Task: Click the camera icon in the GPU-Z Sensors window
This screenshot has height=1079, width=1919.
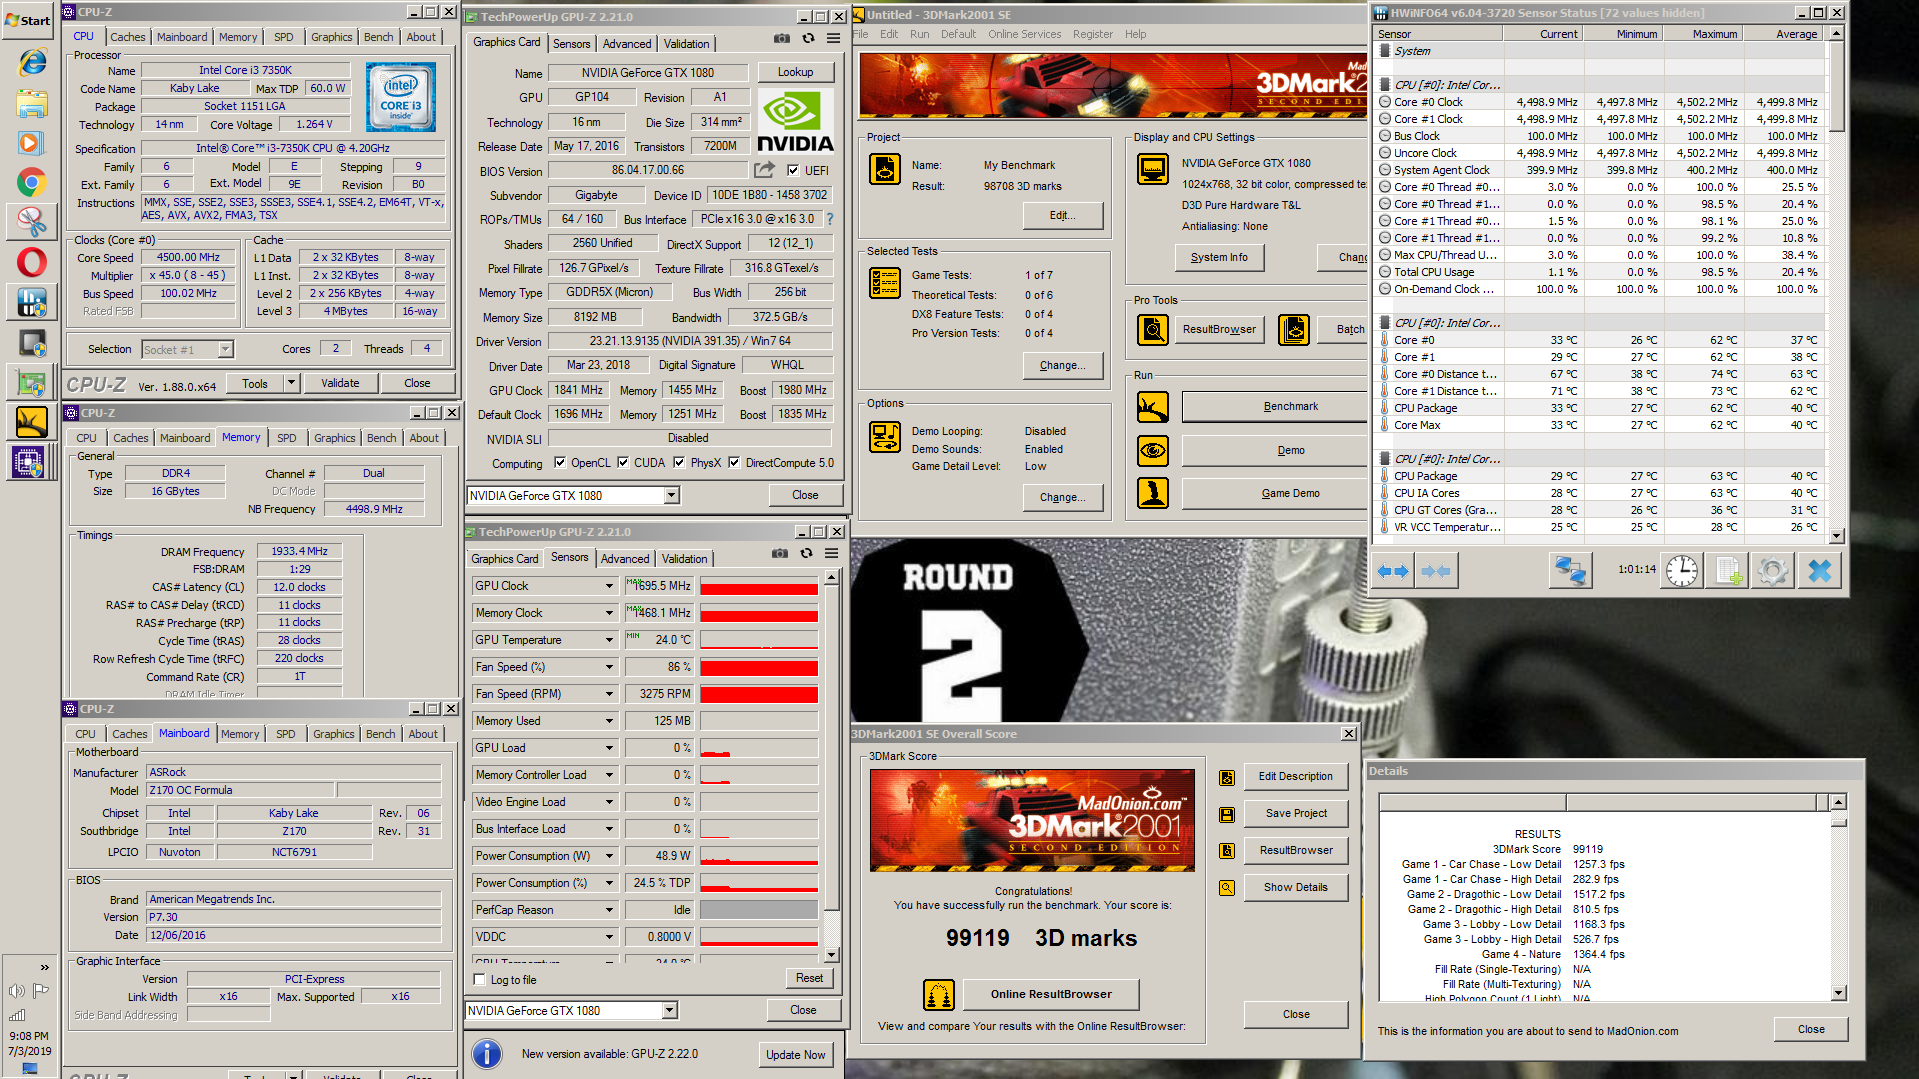Action: [x=780, y=553]
